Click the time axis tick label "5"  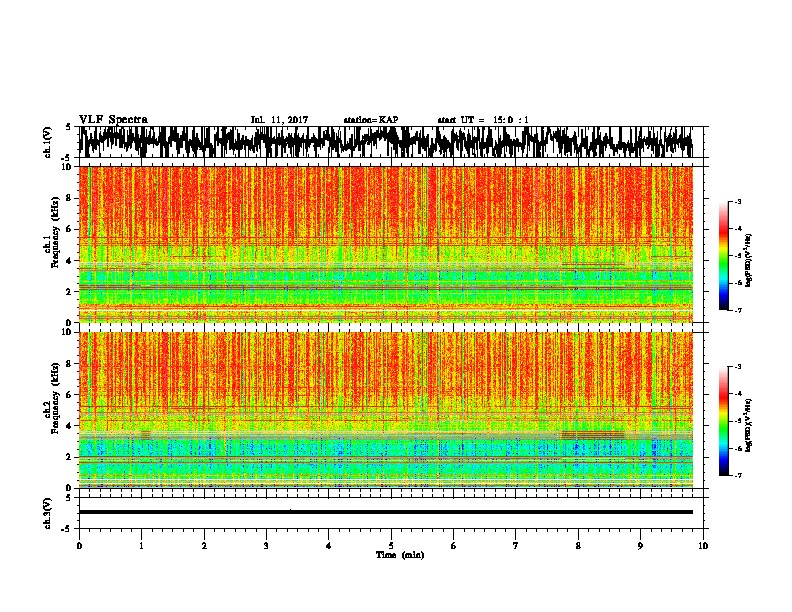pyautogui.click(x=391, y=546)
